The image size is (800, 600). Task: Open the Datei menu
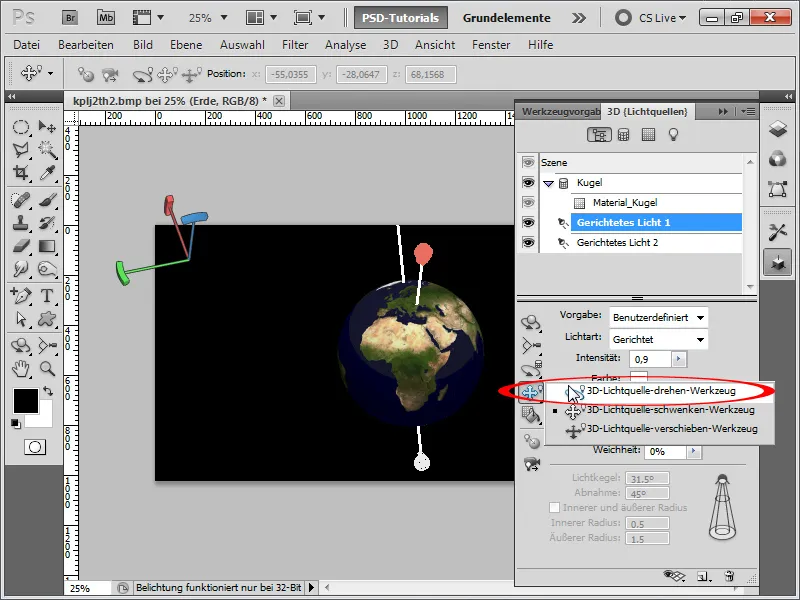(x=27, y=45)
